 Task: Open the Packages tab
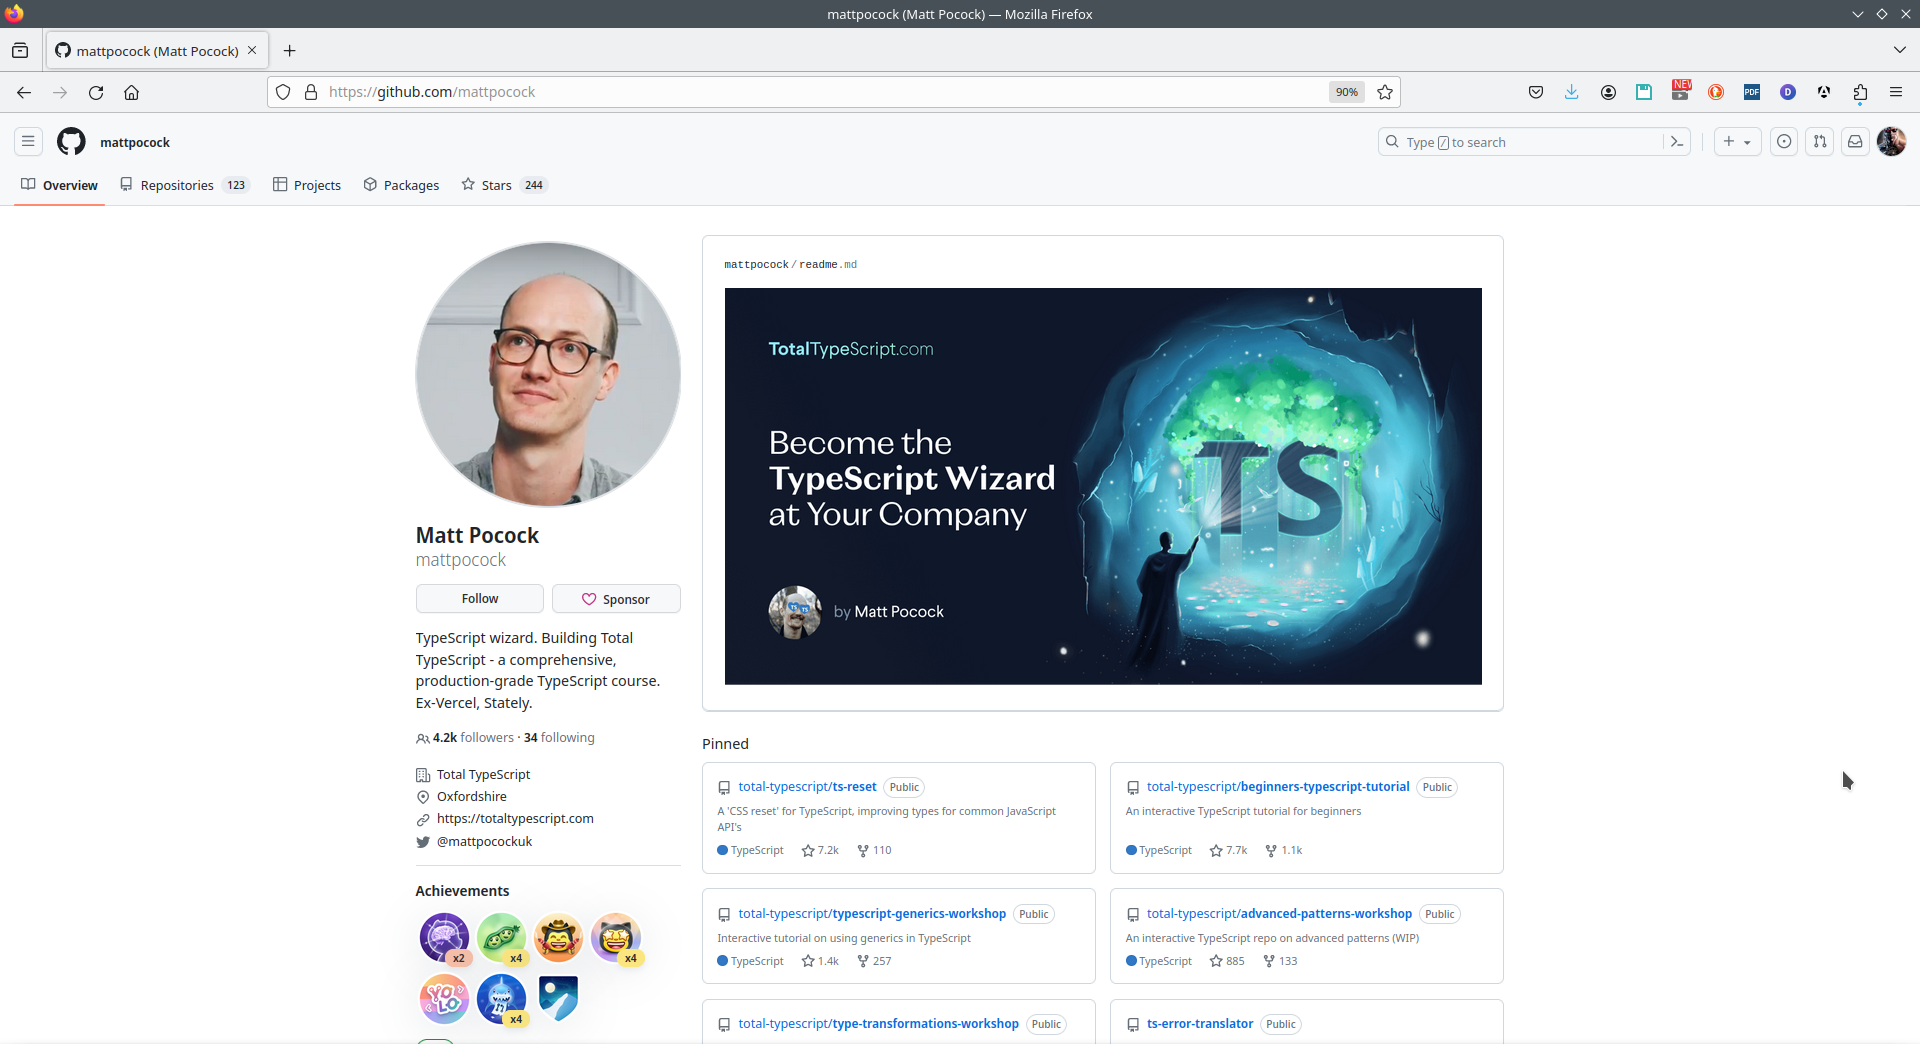coord(401,185)
